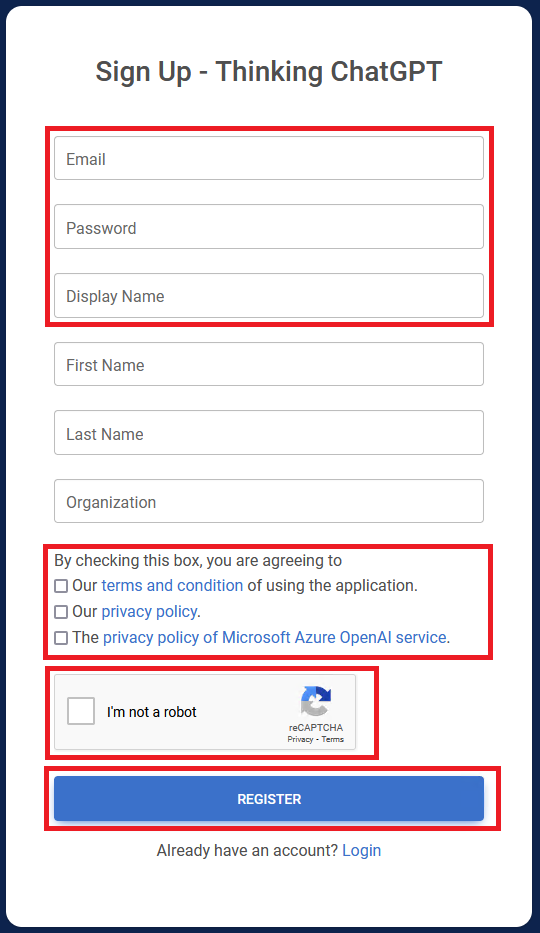This screenshot has height=933, width=540.
Task: Submit the form with REGISTER button
Action: point(269,799)
